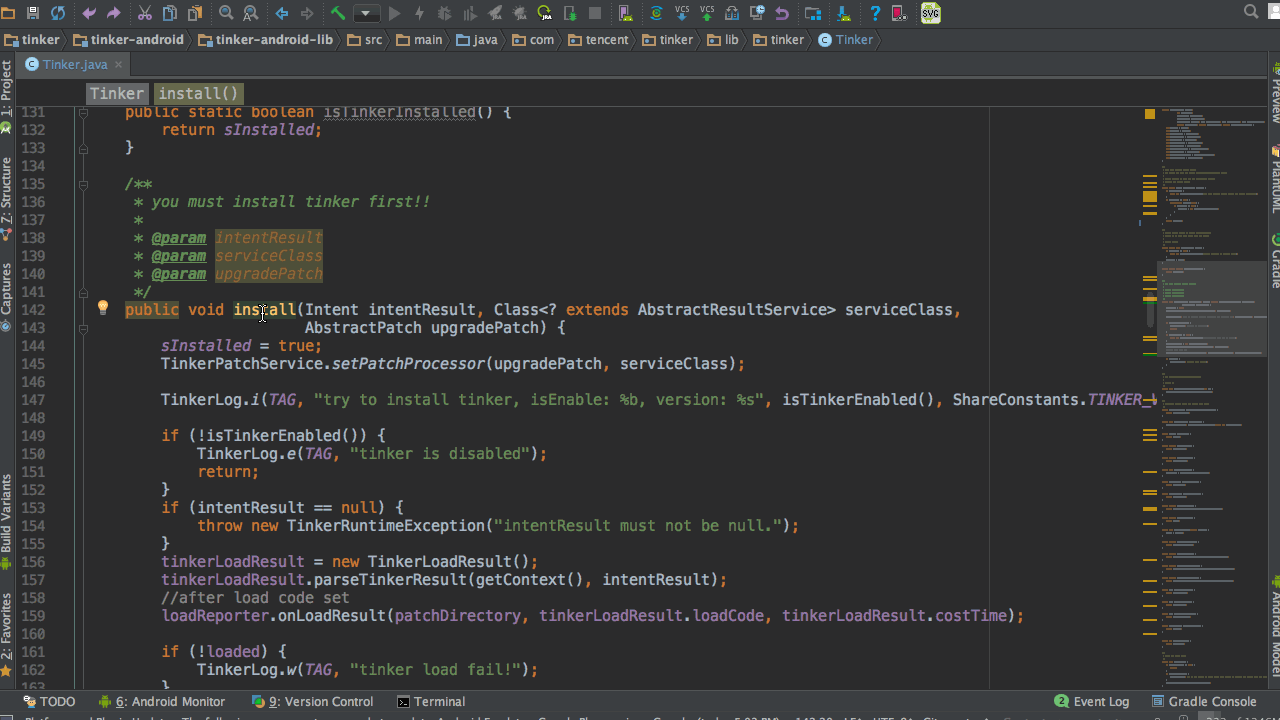The width and height of the screenshot is (1280, 720).
Task: Open the Version Control tool window
Action: 312,701
